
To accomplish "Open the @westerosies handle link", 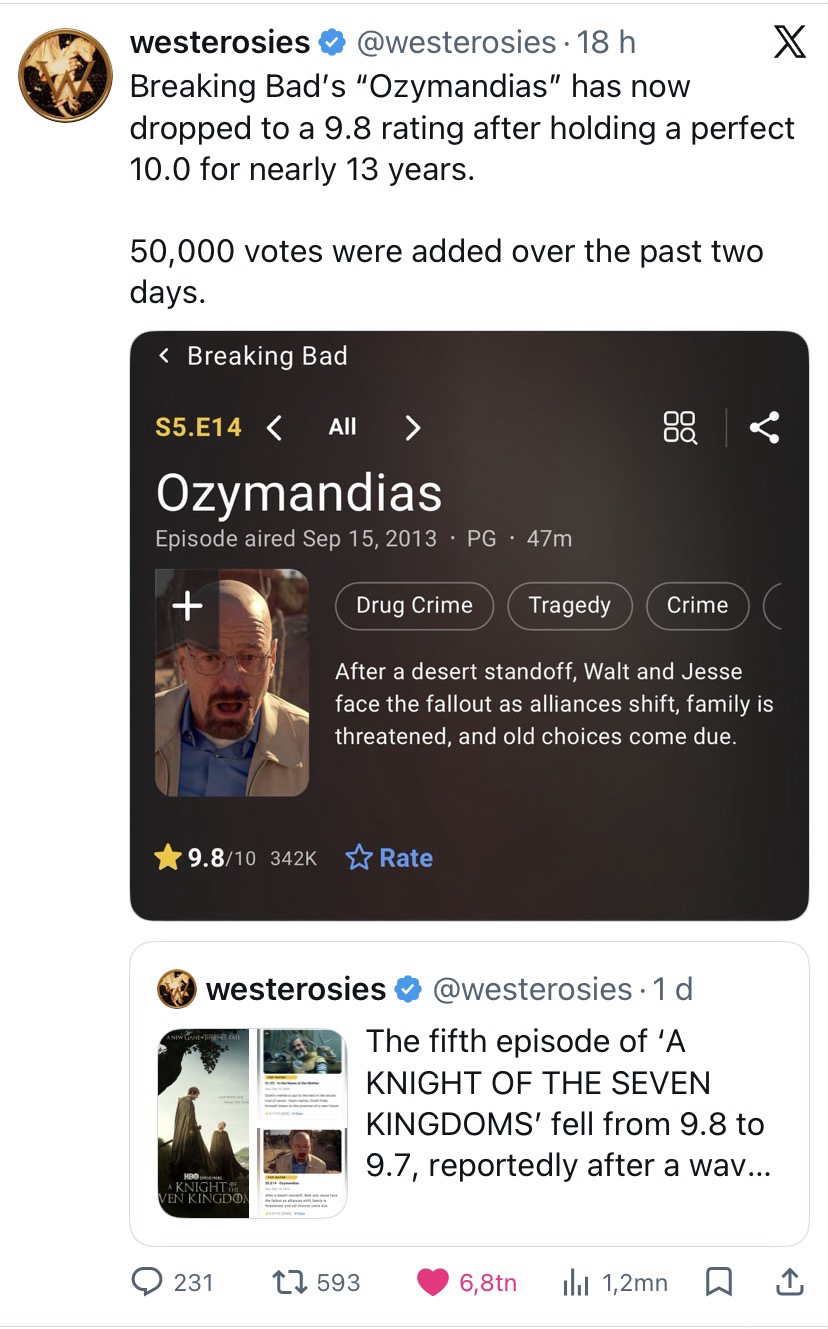I will click(455, 42).
